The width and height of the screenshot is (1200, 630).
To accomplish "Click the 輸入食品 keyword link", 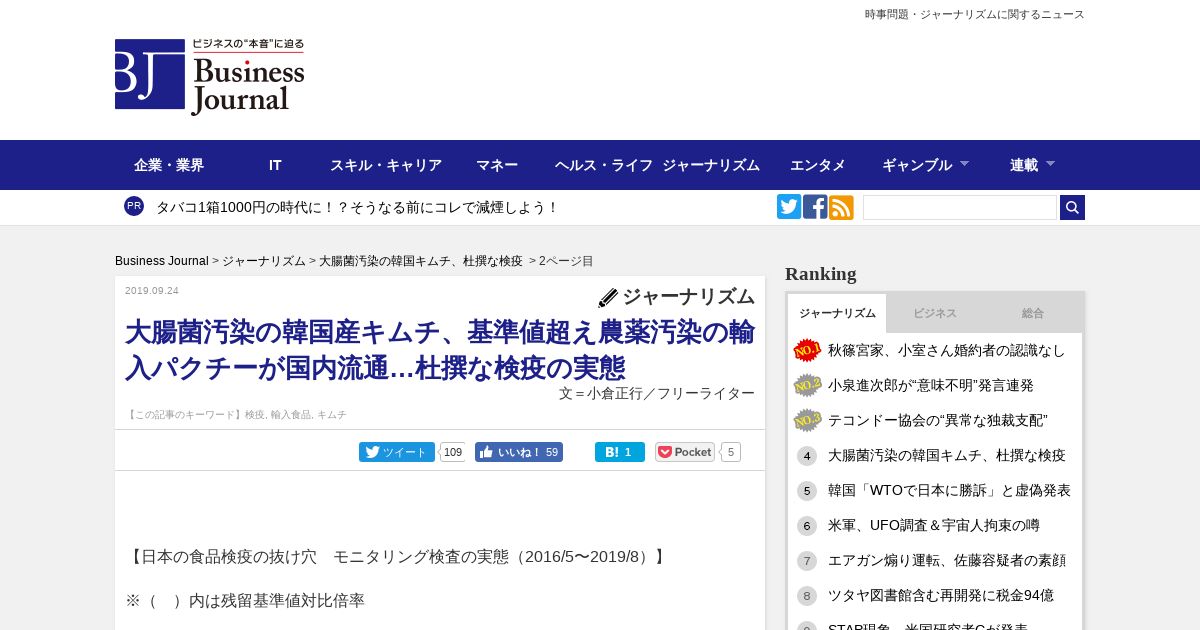I will coord(291,414).
